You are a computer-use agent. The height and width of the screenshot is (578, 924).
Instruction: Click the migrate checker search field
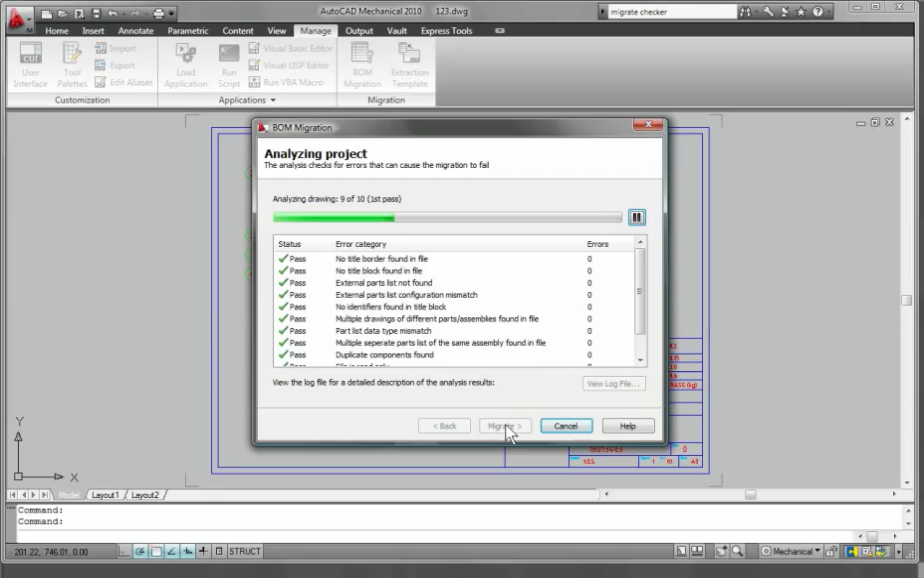coord(672,12)
